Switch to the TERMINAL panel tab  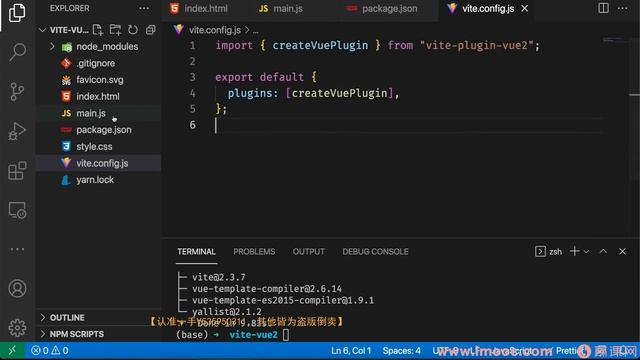196,251
